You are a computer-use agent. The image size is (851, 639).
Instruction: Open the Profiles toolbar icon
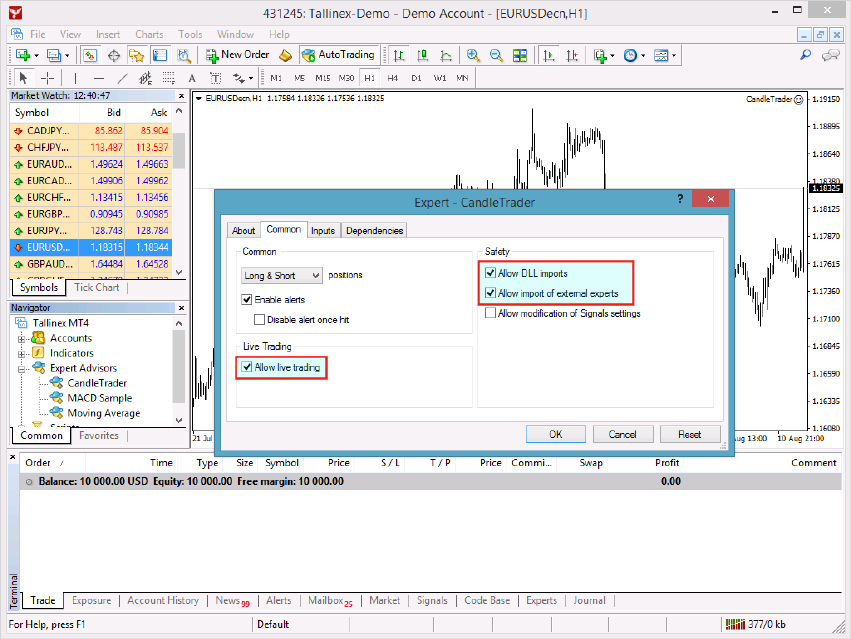[53, 55]
